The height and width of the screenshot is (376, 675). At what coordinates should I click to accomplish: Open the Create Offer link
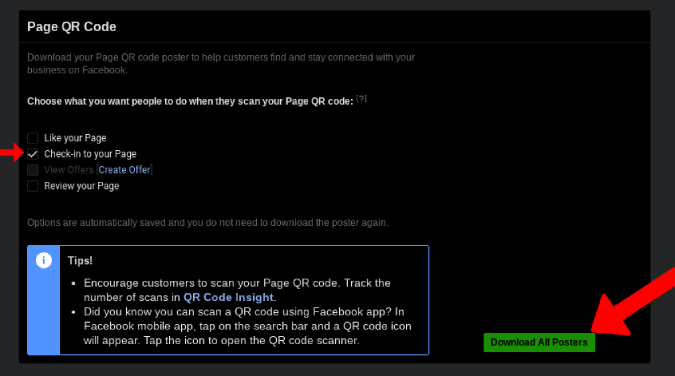[x=124, y=170]
